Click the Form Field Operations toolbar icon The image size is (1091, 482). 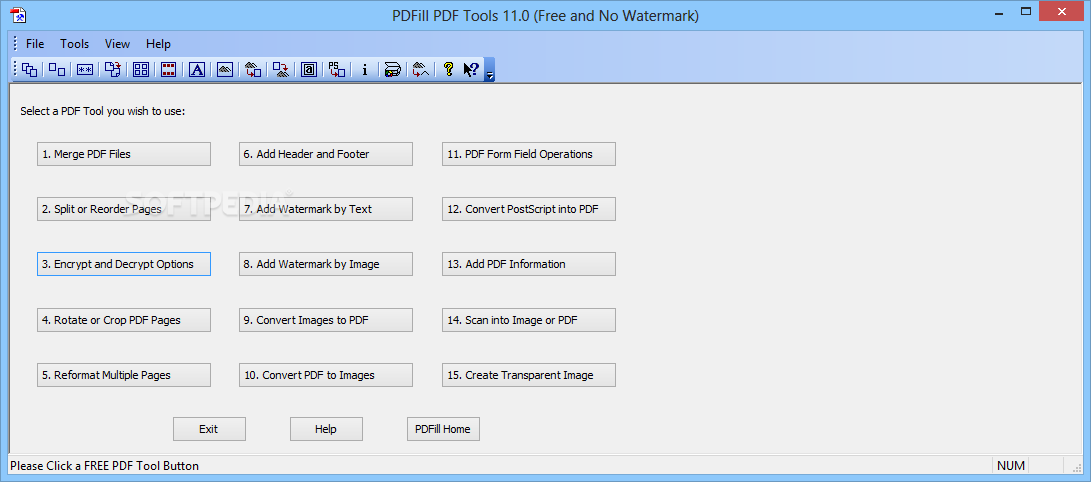pos(309,70)
